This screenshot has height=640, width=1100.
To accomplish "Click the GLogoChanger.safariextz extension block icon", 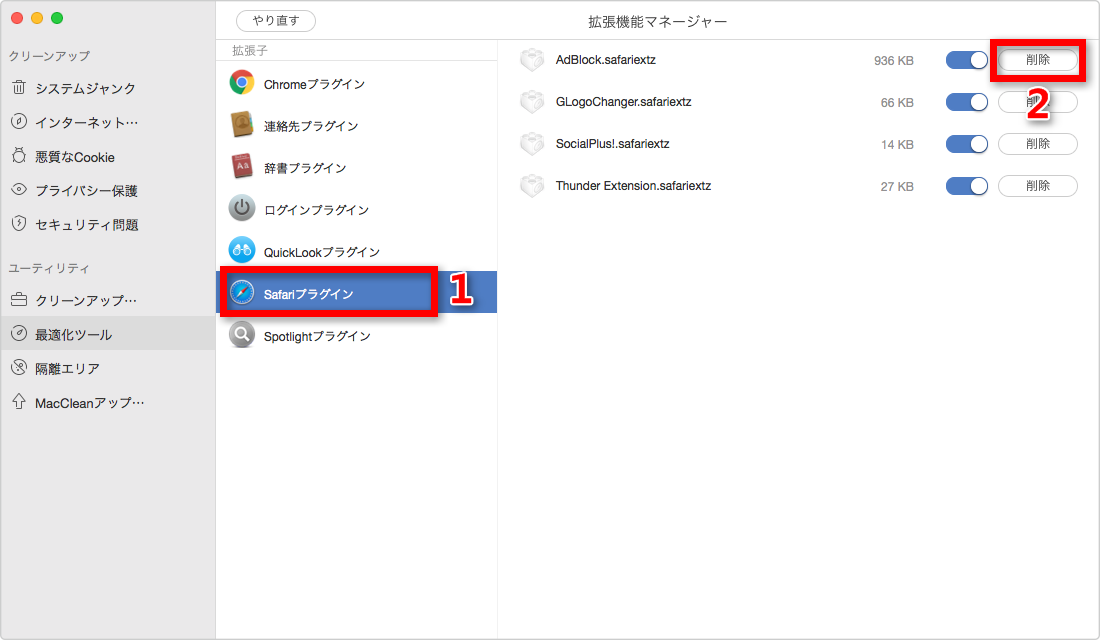I will pos(532,102).
